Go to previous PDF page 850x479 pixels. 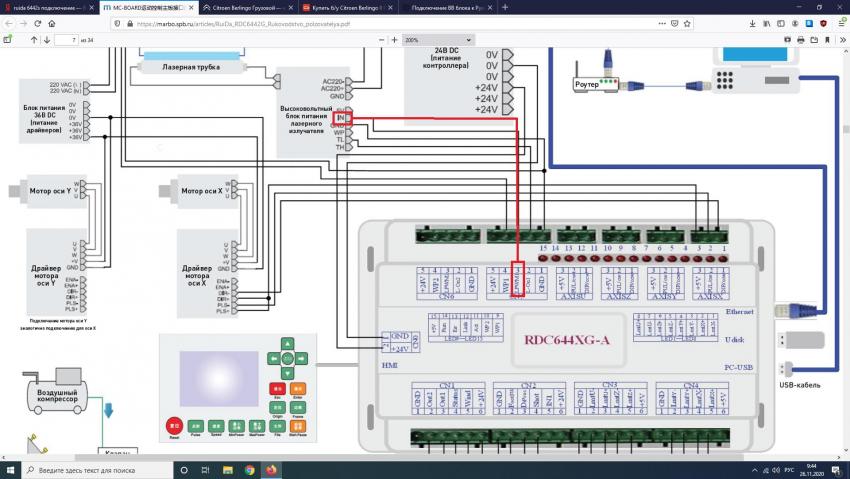pyautogui.click(x=33, y=39)
